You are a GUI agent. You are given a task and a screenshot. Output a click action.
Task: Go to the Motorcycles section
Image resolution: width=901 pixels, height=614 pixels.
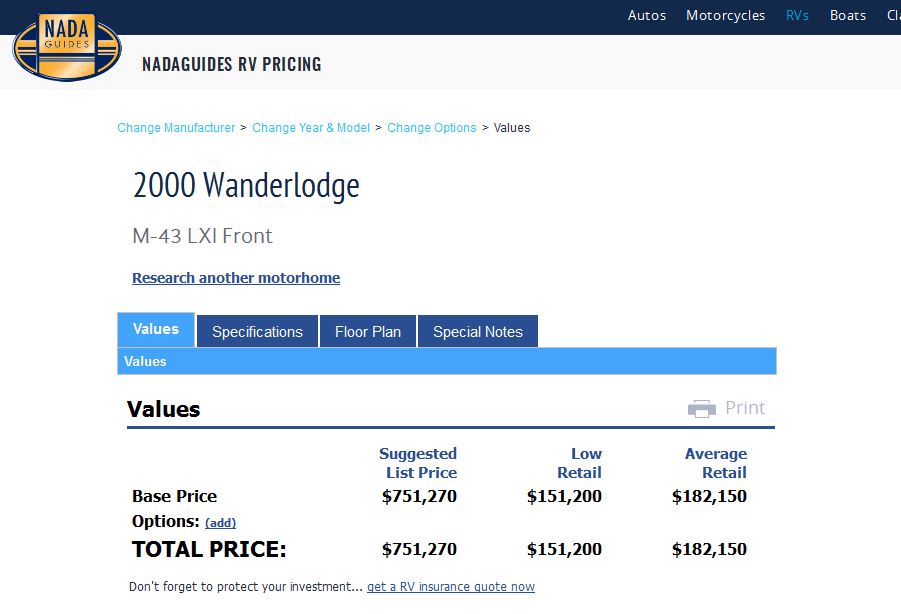pos(725,15)
